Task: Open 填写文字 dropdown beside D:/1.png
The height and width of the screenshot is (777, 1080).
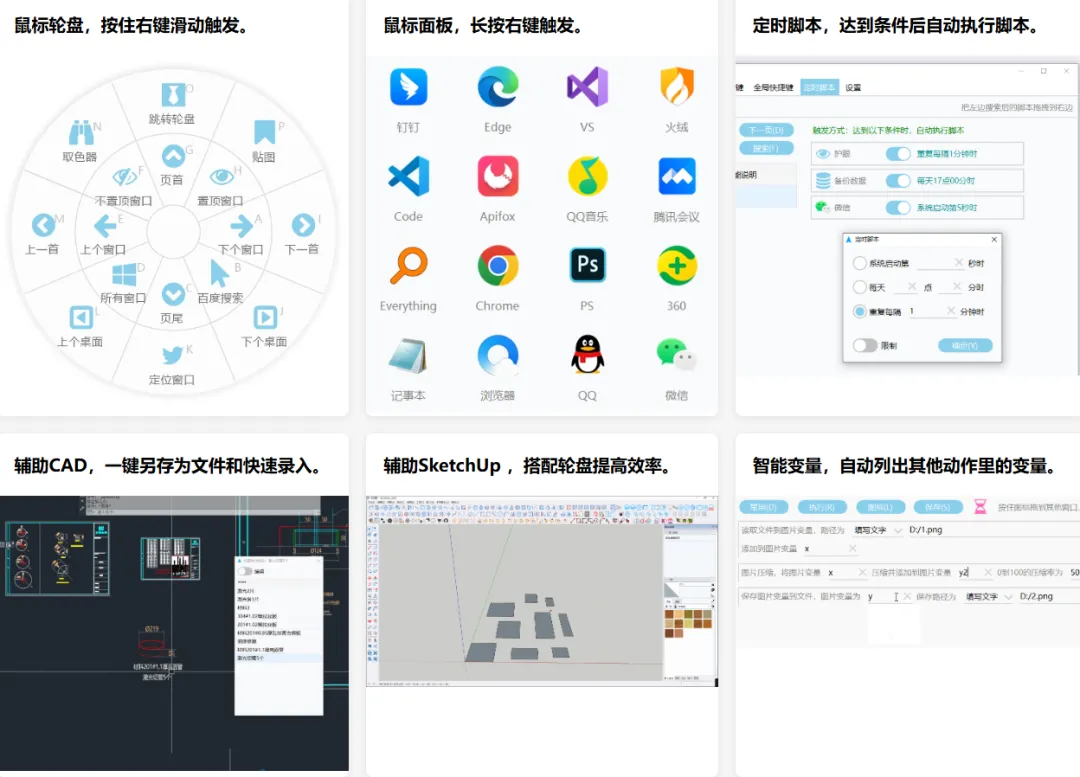Action: tap(878, 530)
